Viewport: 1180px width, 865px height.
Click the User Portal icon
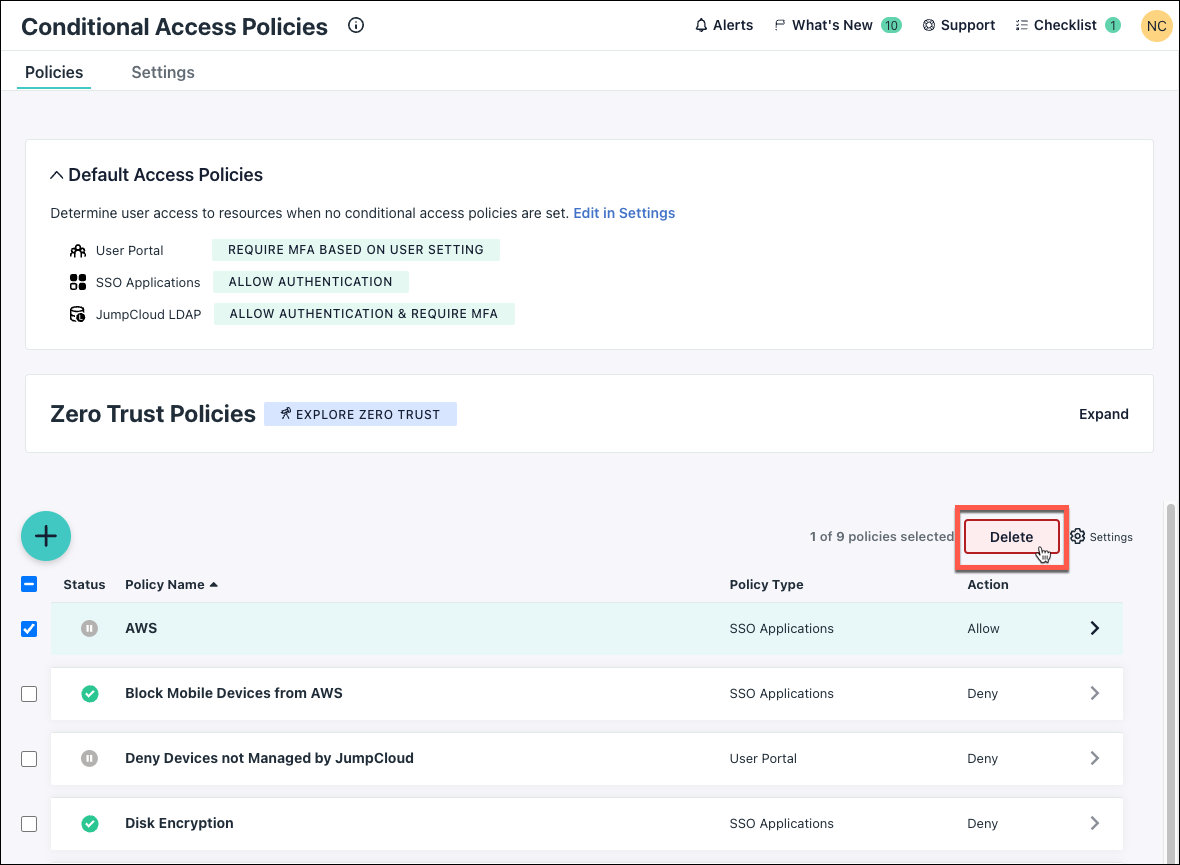[79, 250]
